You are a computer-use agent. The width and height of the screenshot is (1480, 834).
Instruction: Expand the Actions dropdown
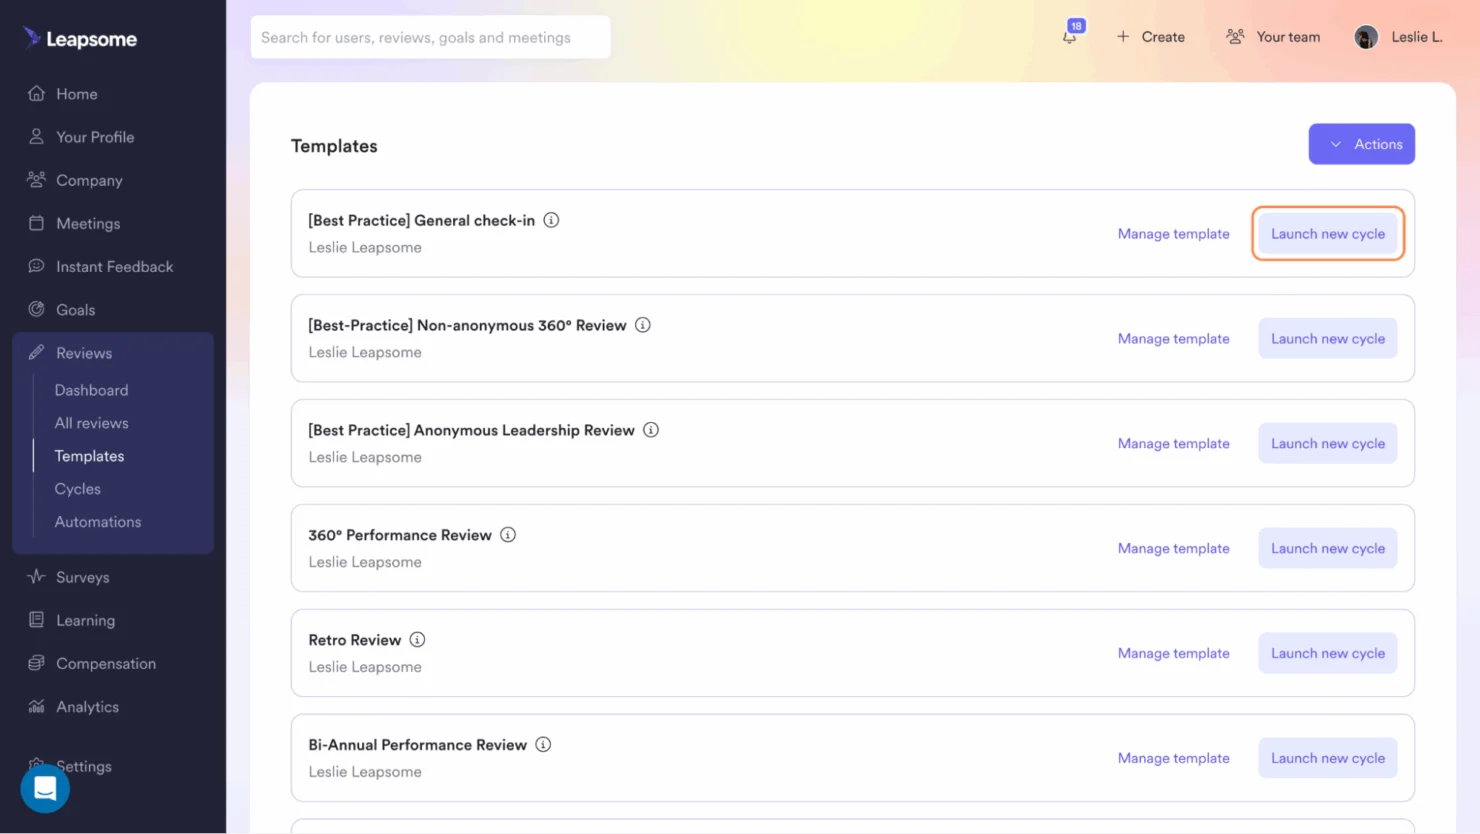coord(1361,143)
